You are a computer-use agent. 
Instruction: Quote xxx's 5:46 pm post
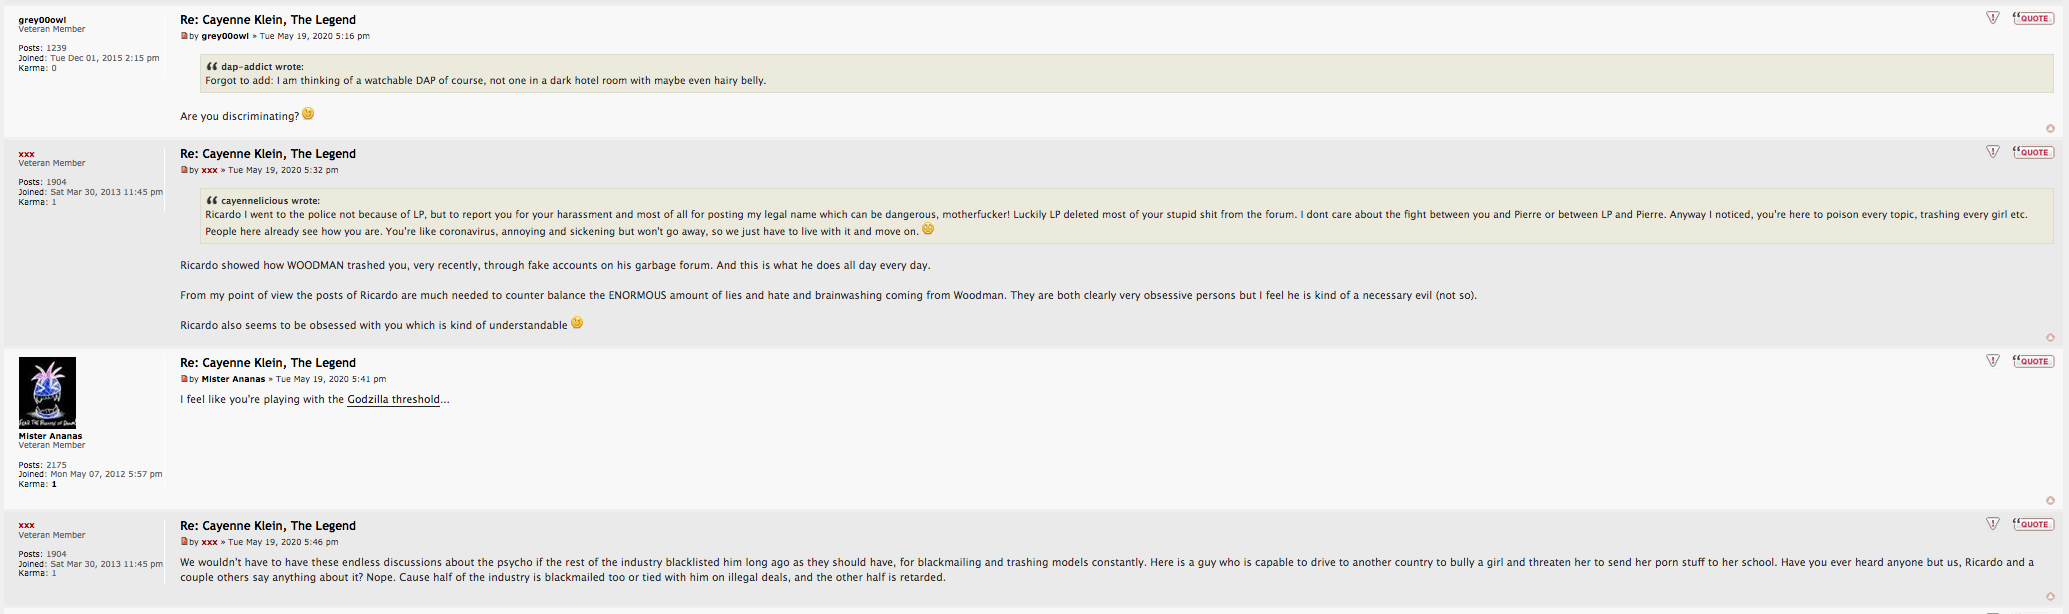pyautogui.click(x=2033, y=524)
